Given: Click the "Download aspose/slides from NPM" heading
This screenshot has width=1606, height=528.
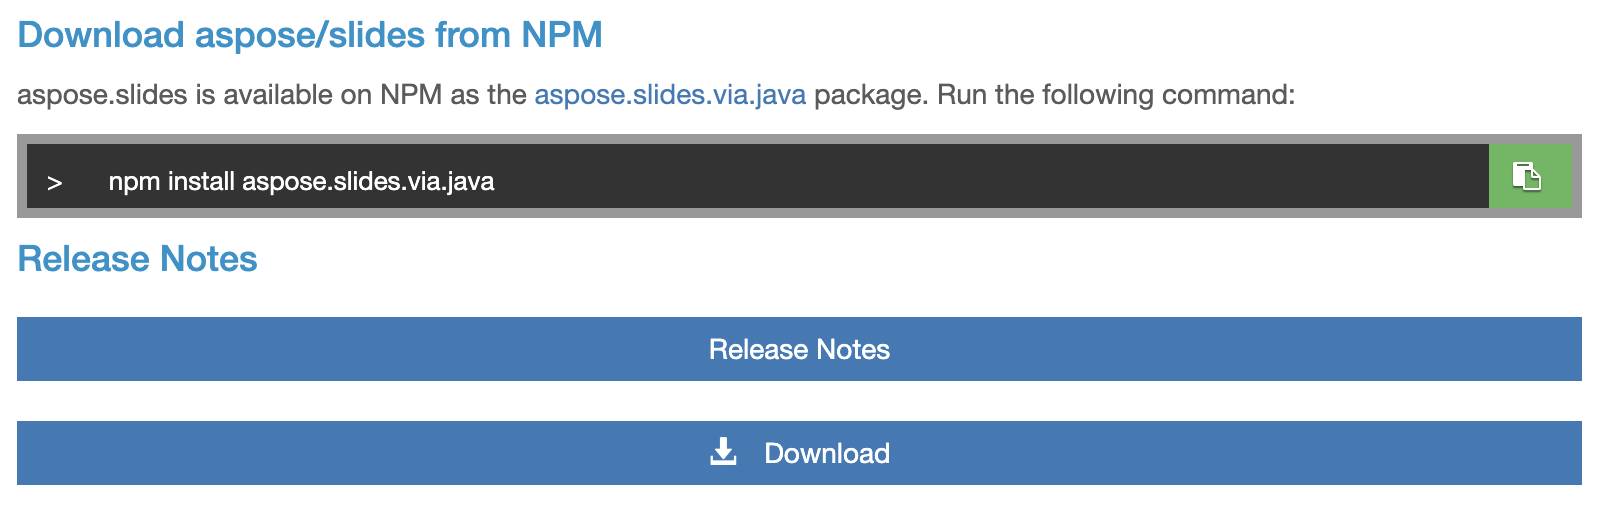Looking at the screenshot, I should pyautogui.click(x=310, y=35).
